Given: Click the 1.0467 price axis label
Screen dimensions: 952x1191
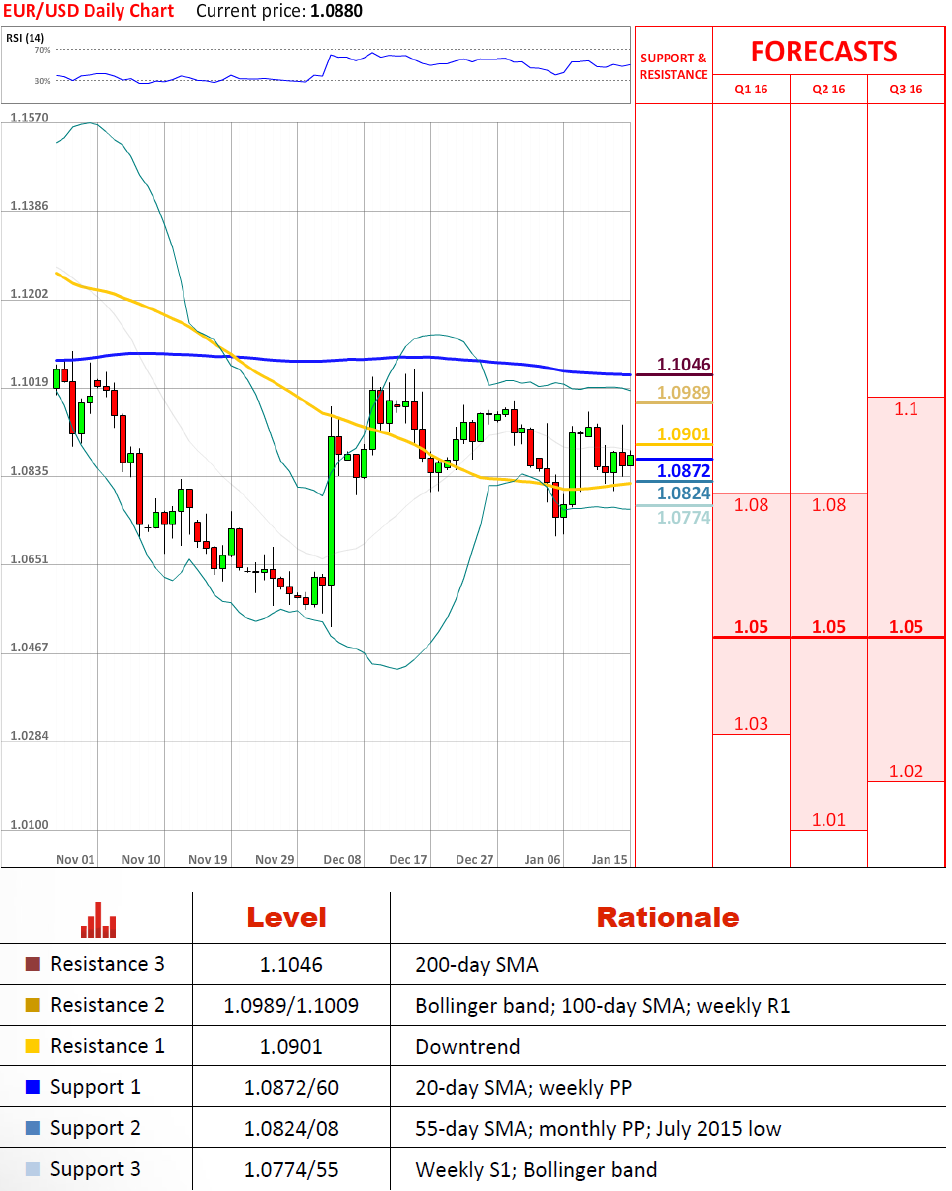Looking at the screenshot, I should click(29, 647).
